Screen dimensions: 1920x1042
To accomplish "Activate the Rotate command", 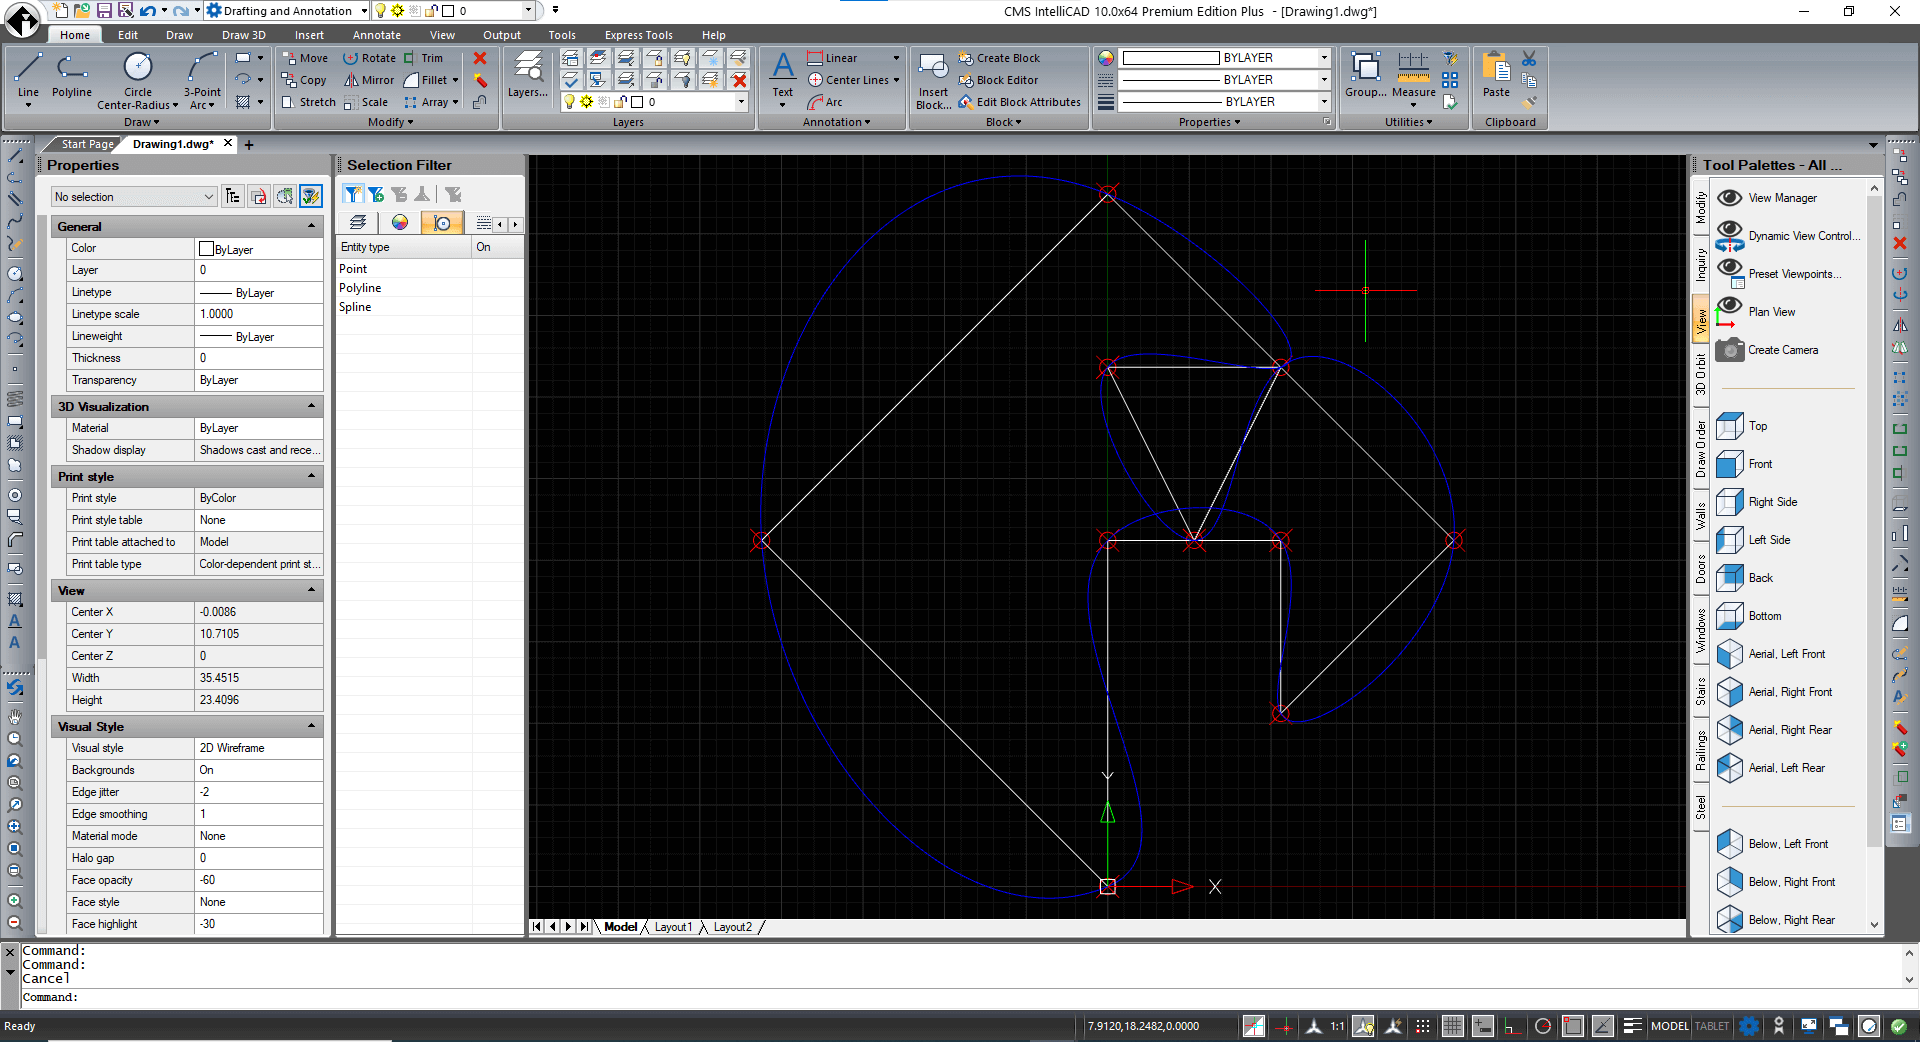I will tap(370, 58).
